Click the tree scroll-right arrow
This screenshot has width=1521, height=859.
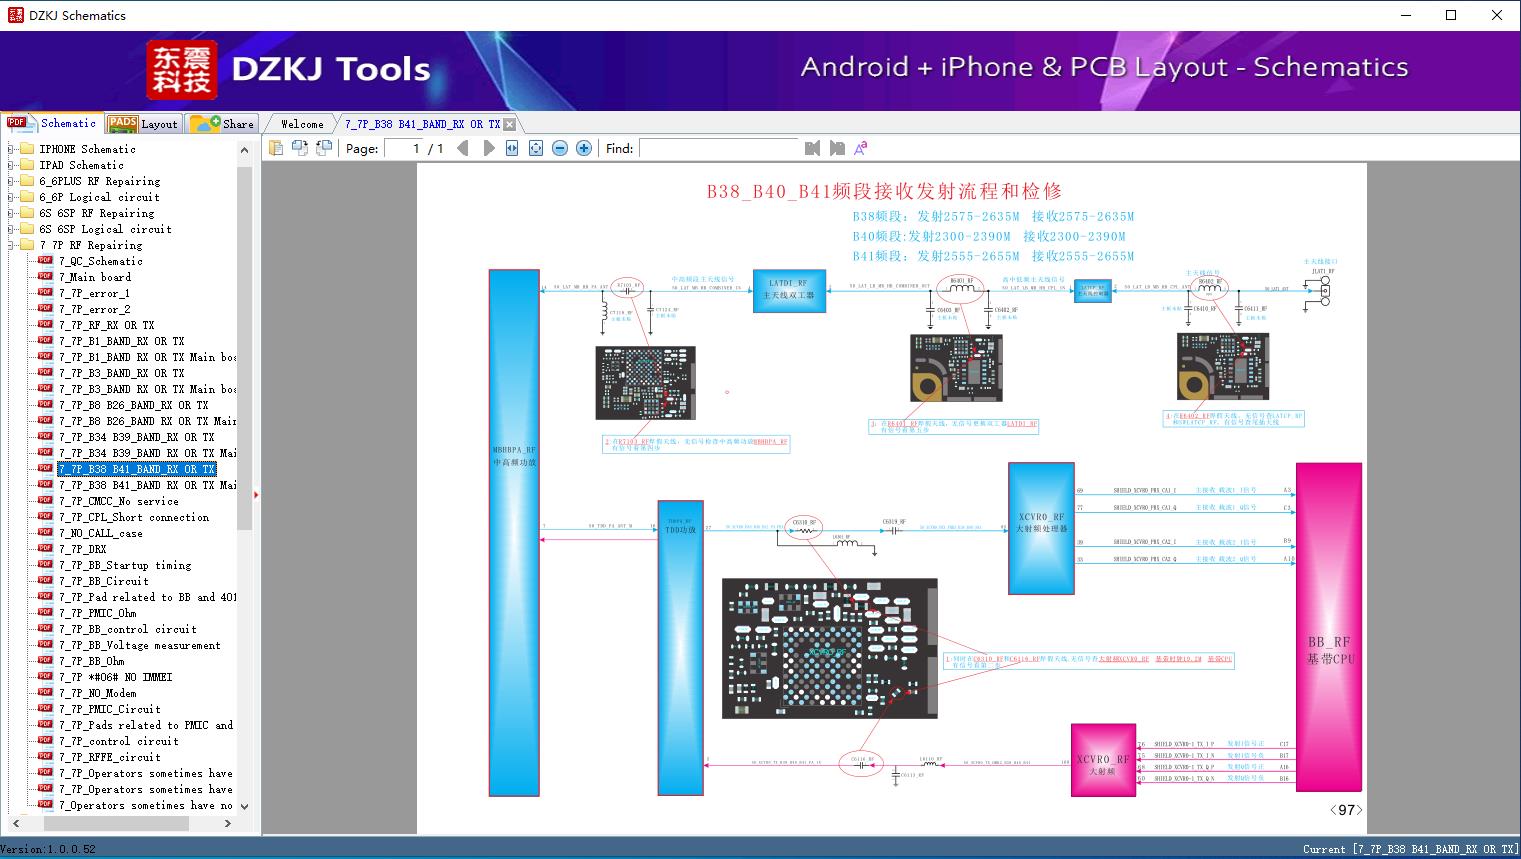(x=227, y=823)
